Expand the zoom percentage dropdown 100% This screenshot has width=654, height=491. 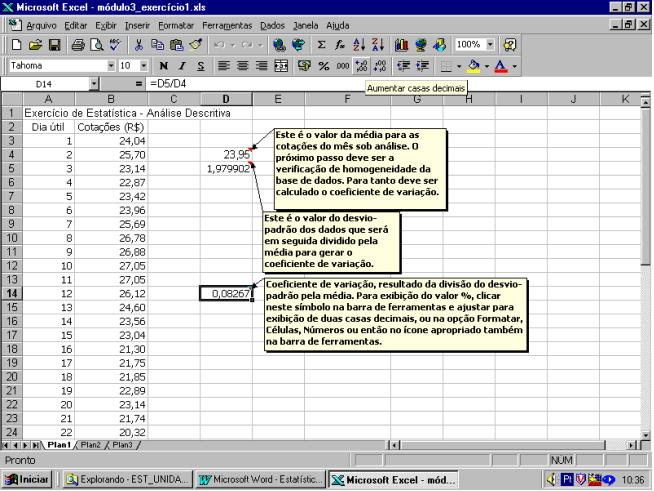click(x=489, y=45)
